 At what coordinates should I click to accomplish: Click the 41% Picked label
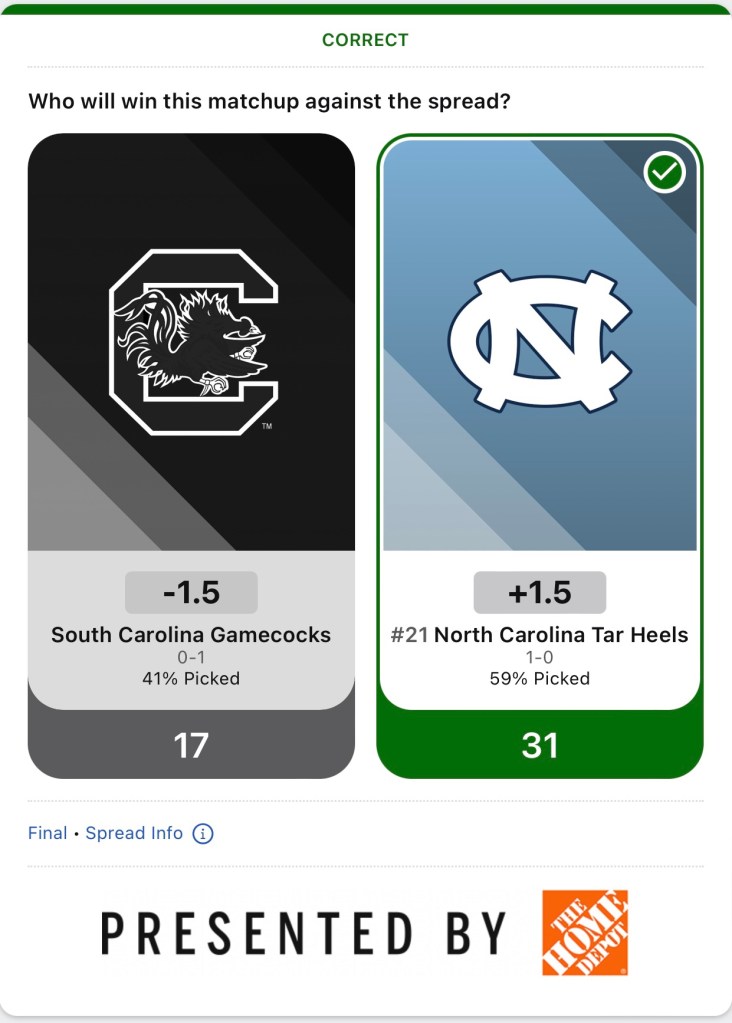coord(191,678)
